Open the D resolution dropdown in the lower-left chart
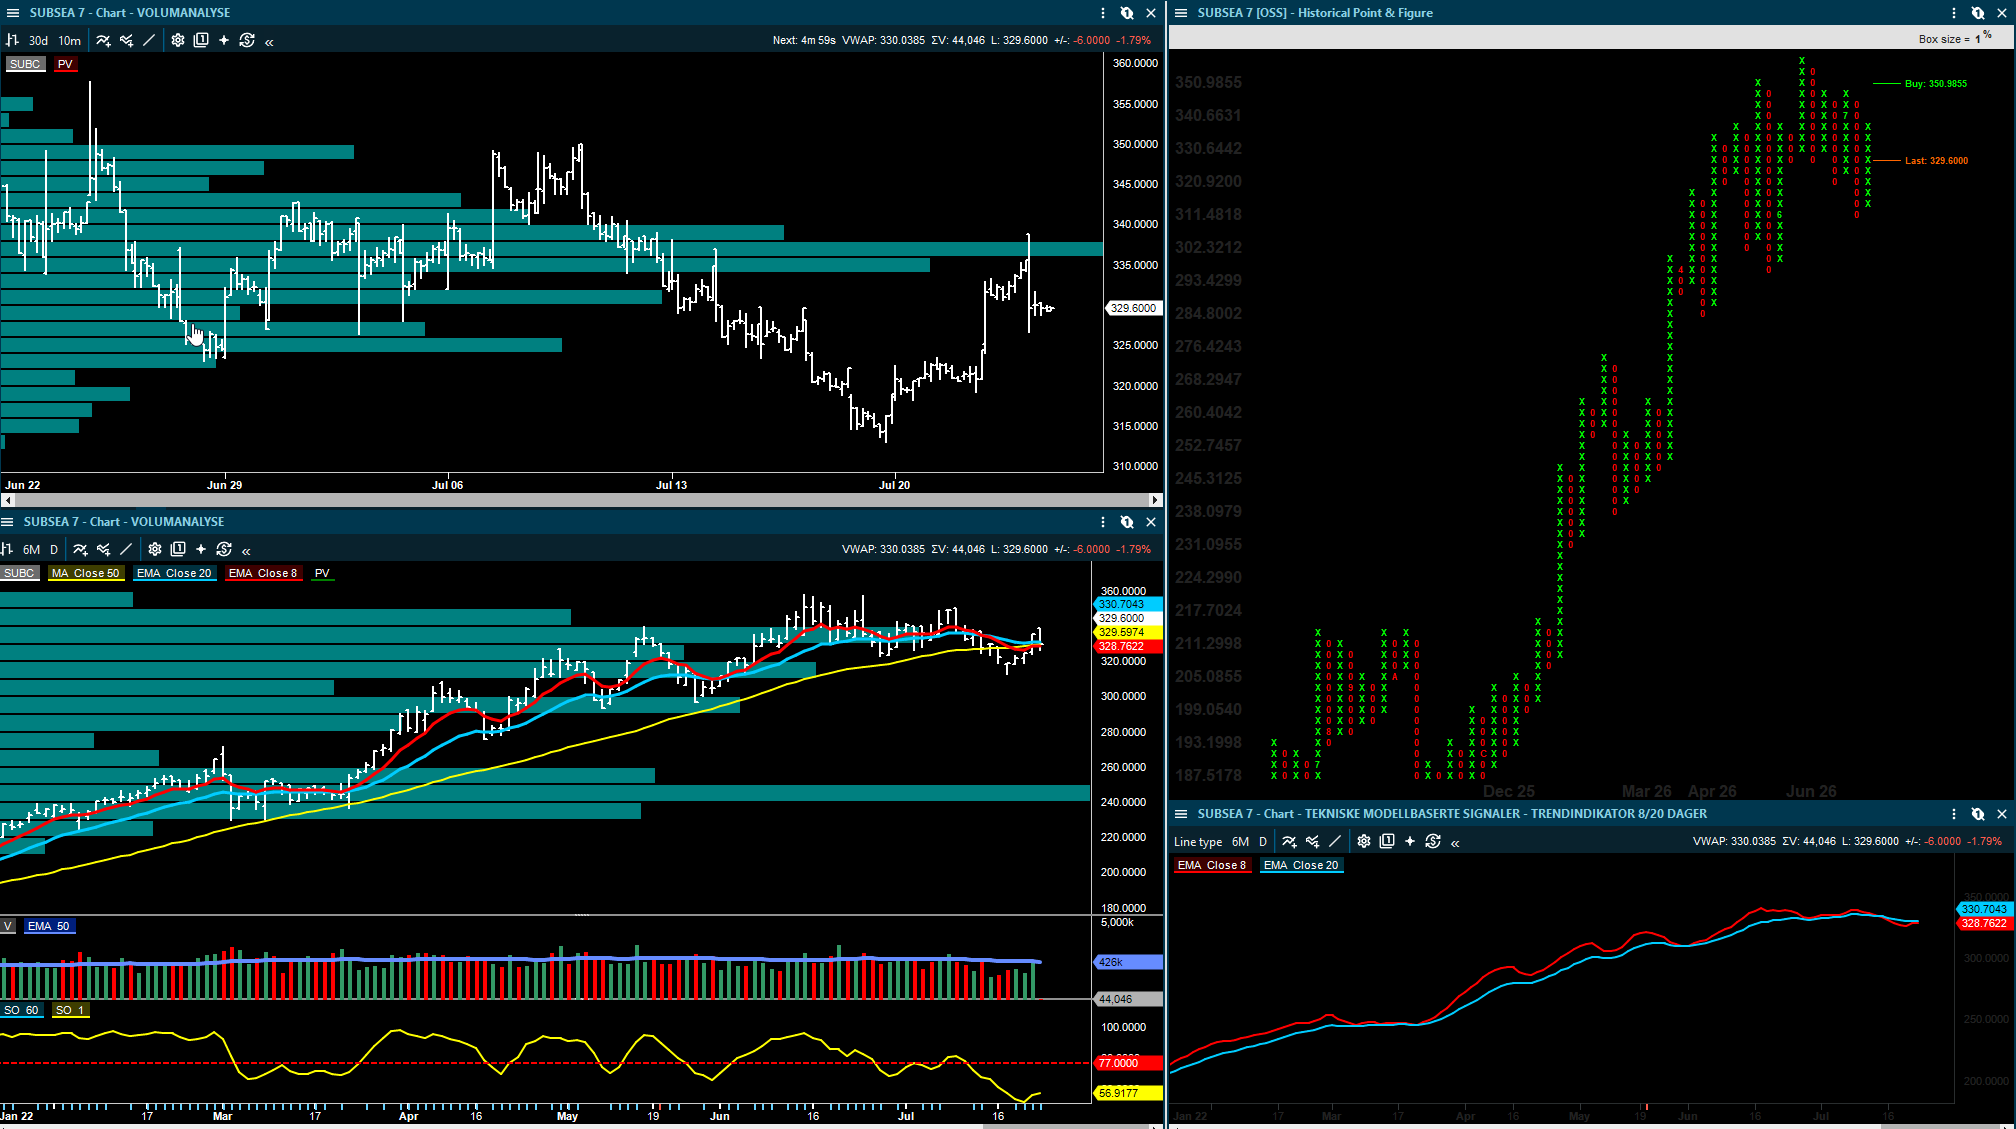The width and height of the screenshot is (2016, 1129). click(x=54, y=549)
